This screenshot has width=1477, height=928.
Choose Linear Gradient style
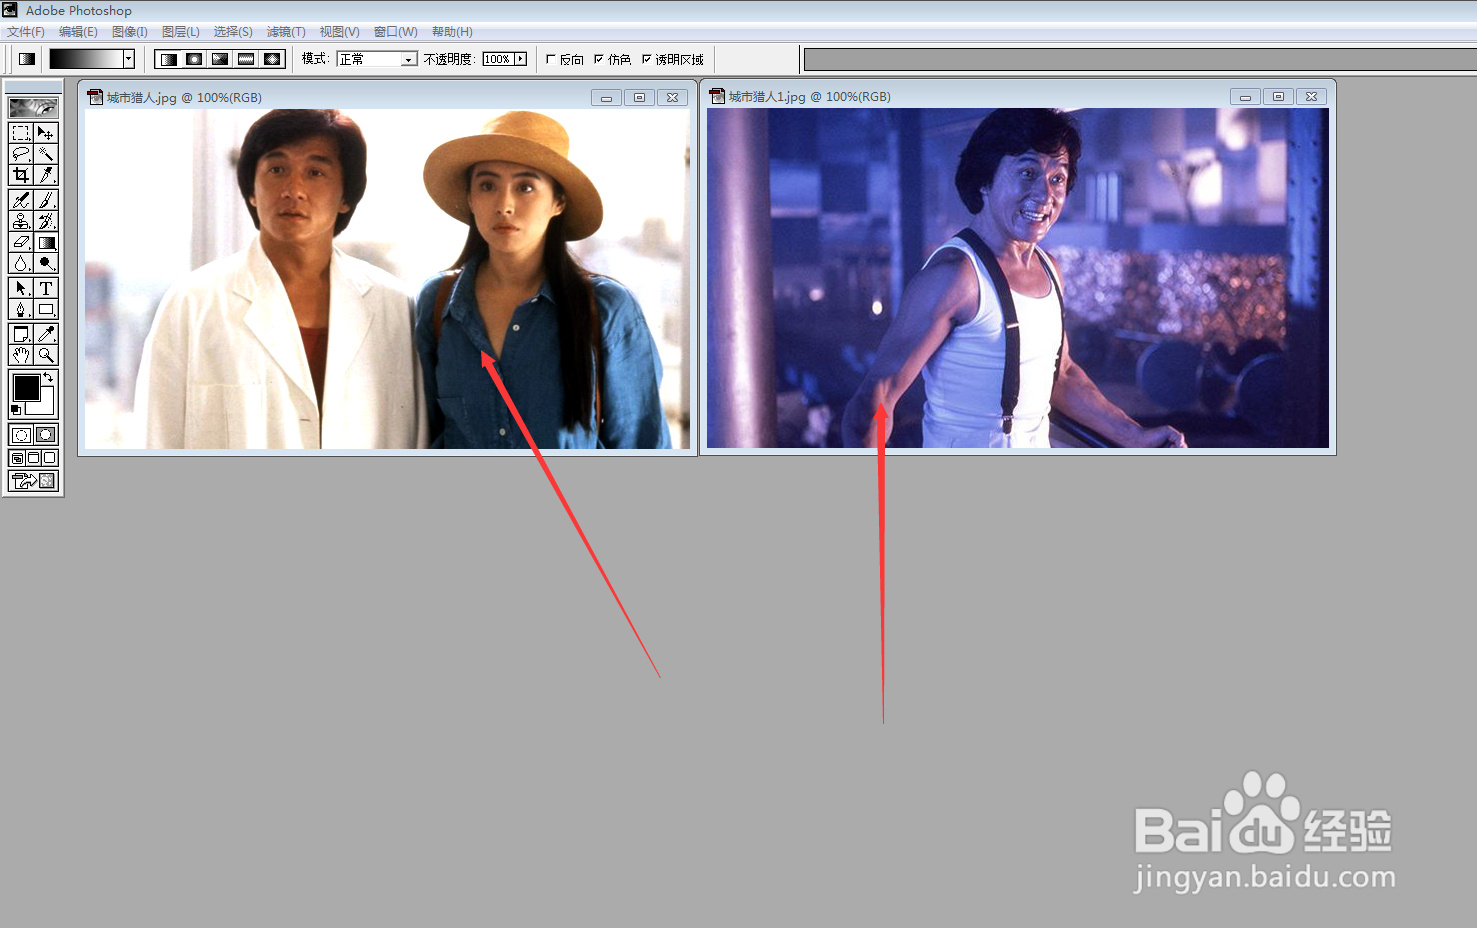(168, 59)
